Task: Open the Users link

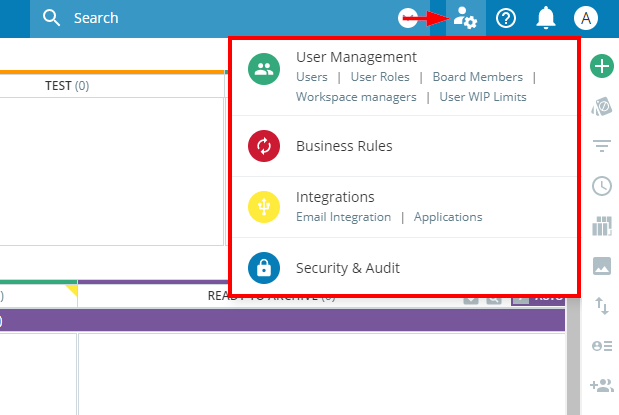Action: (x=311, y=77)
